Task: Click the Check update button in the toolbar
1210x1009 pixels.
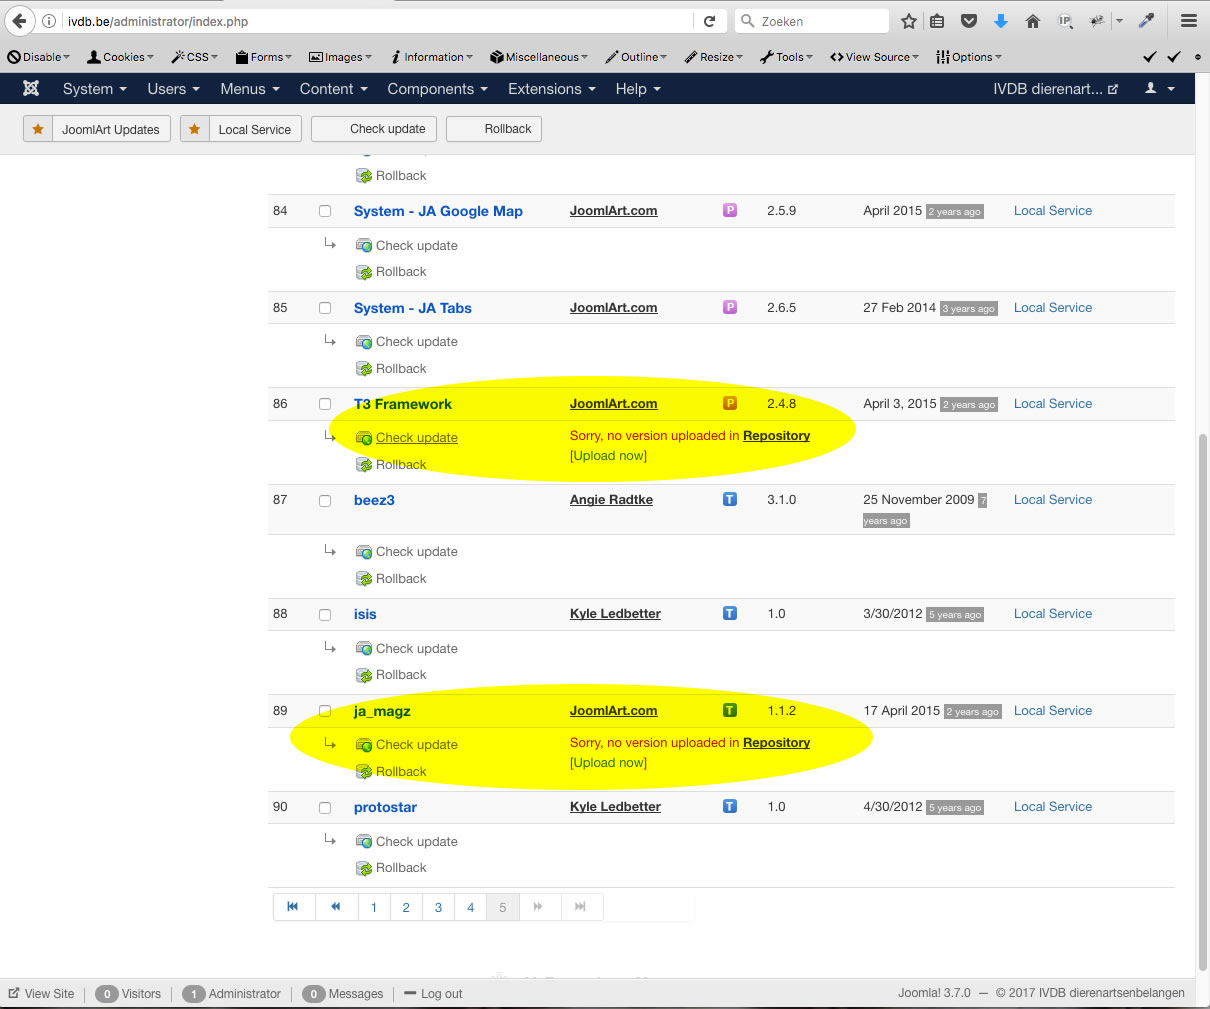Action: pyautogui.click(x=373, y=129)
